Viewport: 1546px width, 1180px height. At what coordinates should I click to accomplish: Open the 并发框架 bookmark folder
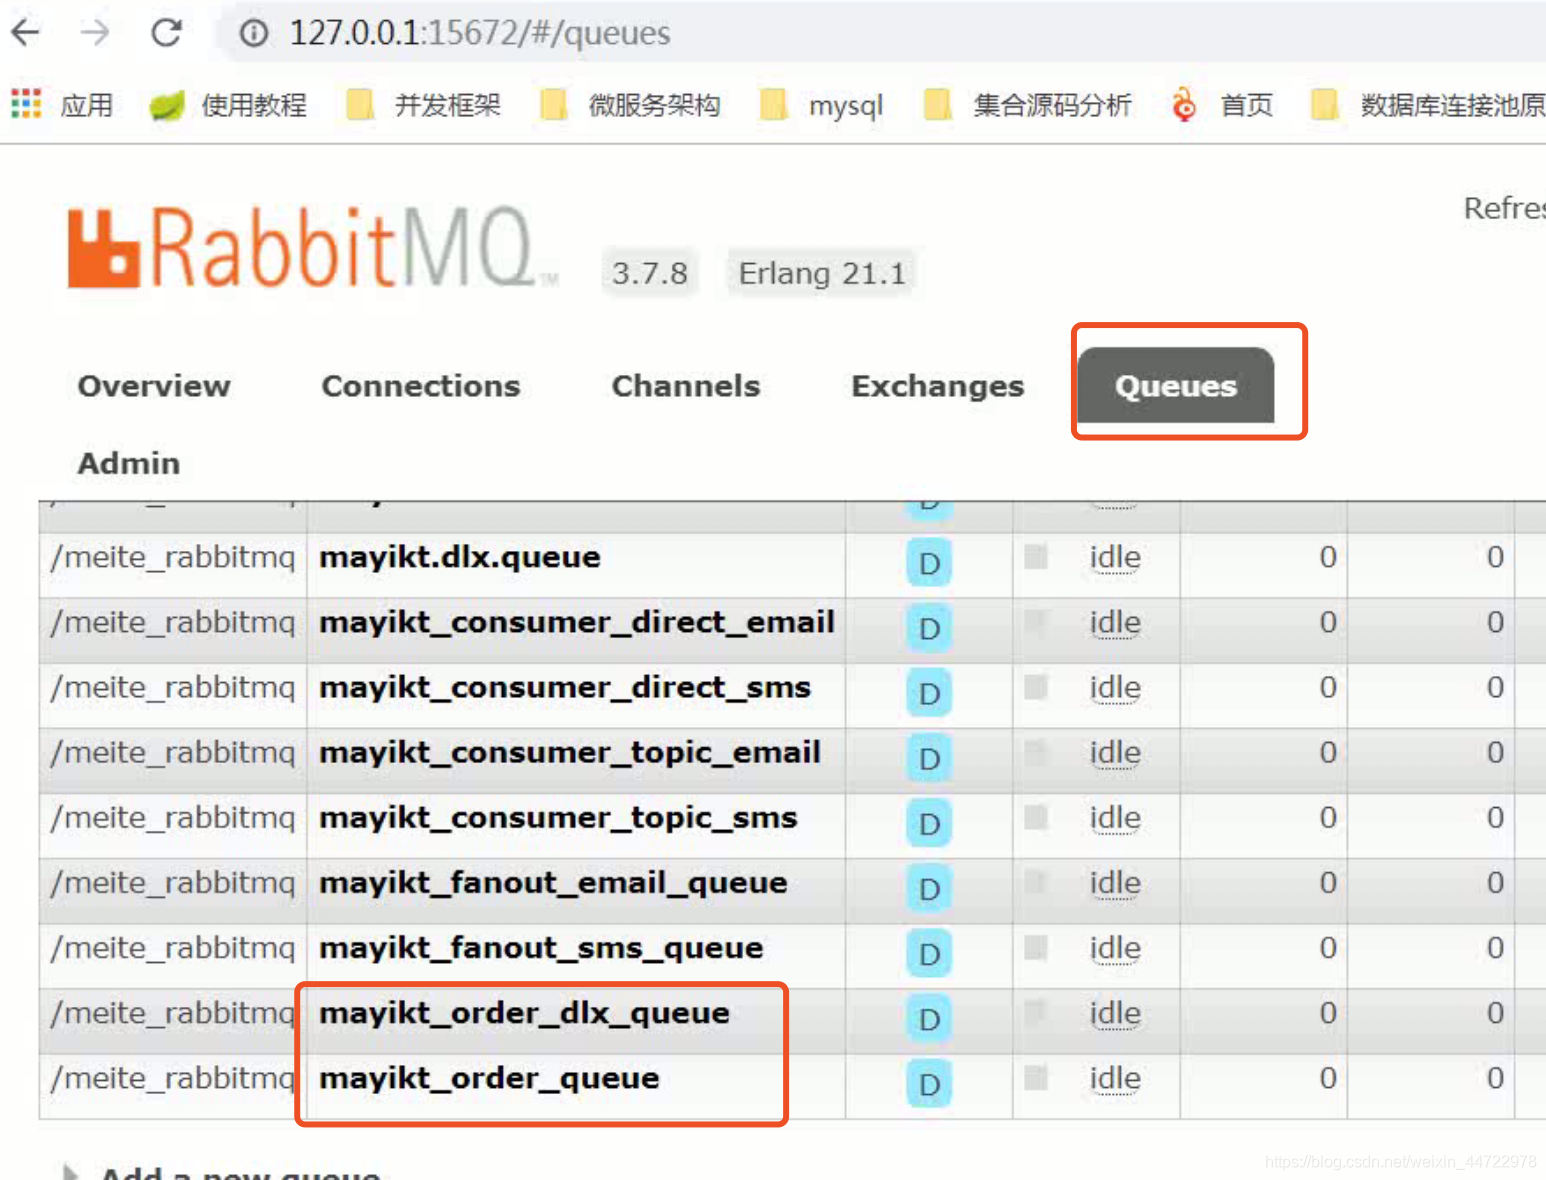(424, 105)
